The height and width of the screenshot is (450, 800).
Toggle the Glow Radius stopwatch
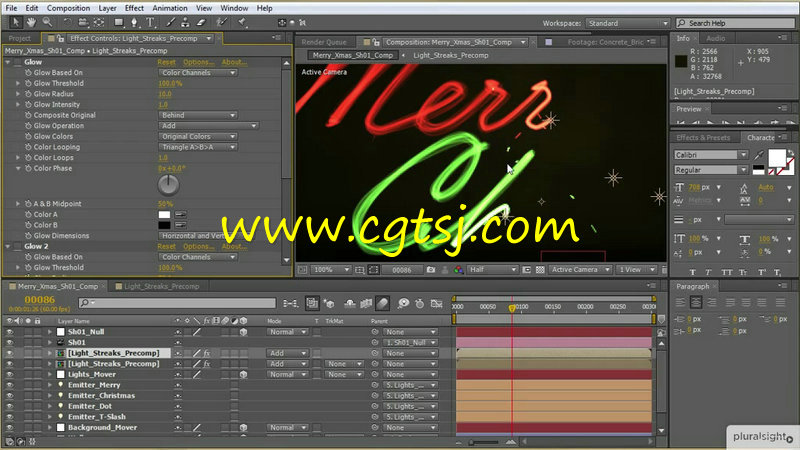tap(28, 94)
